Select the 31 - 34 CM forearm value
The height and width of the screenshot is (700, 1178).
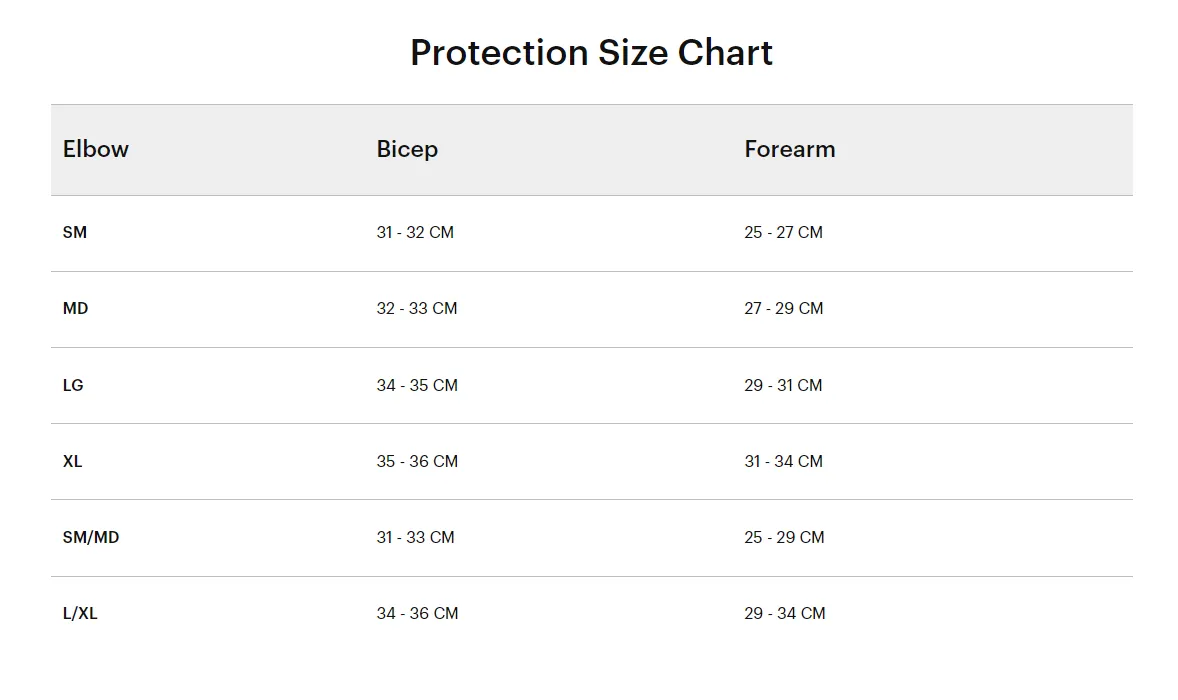[784, 461]
